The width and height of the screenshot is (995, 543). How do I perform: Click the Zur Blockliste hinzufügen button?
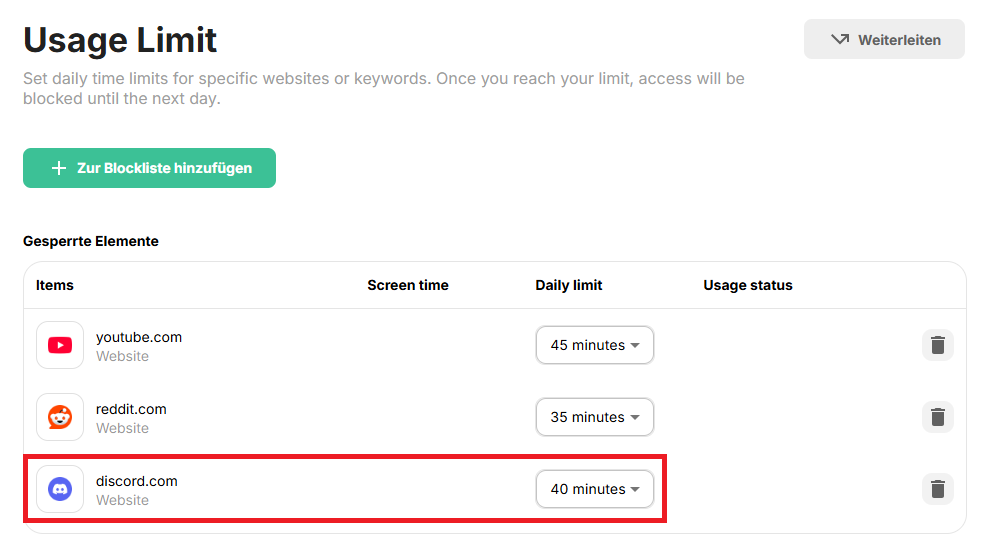tap(149, 168)
